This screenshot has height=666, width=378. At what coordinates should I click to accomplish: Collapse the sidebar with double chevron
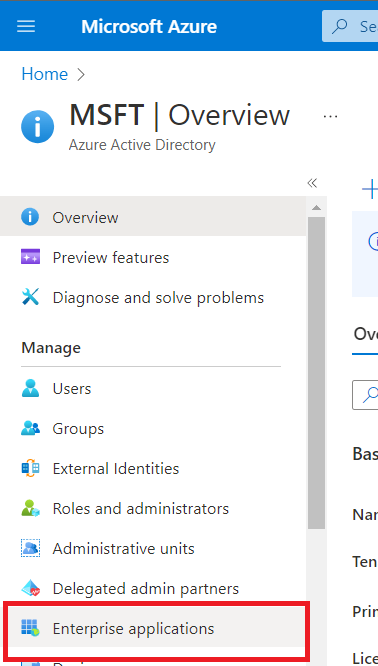tap(312, 183)
